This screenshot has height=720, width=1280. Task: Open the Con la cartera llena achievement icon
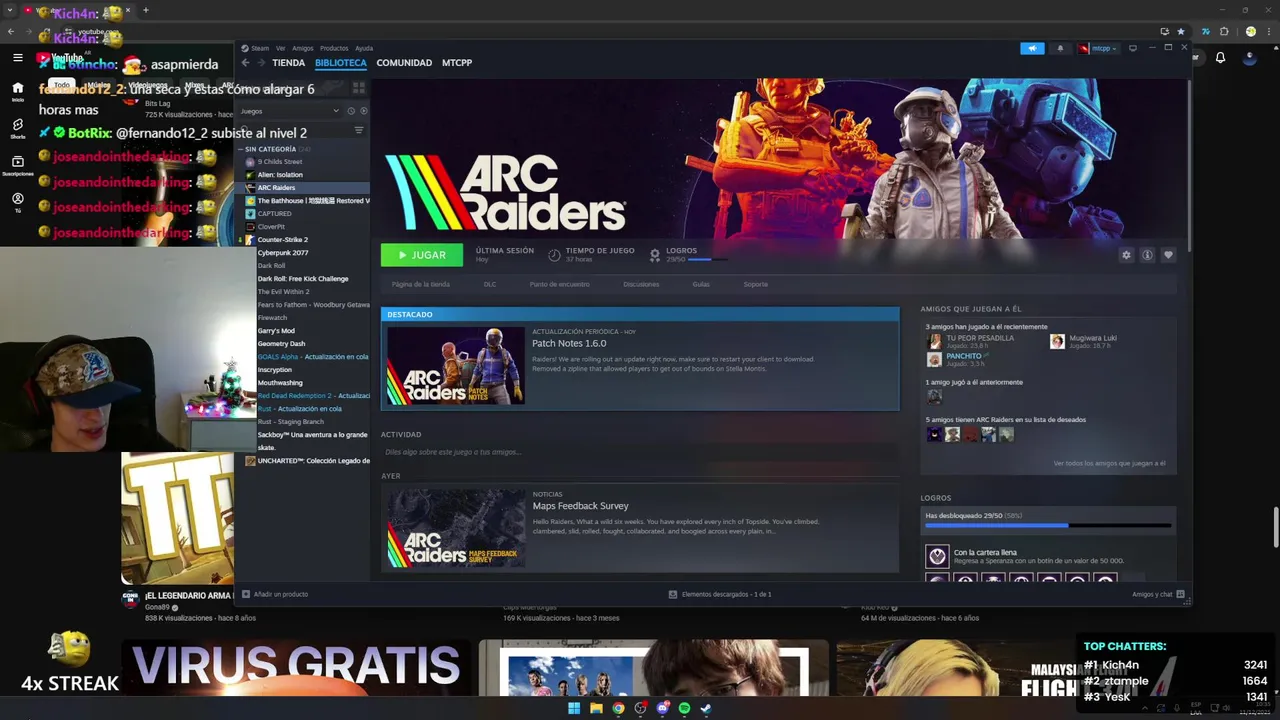937,556
